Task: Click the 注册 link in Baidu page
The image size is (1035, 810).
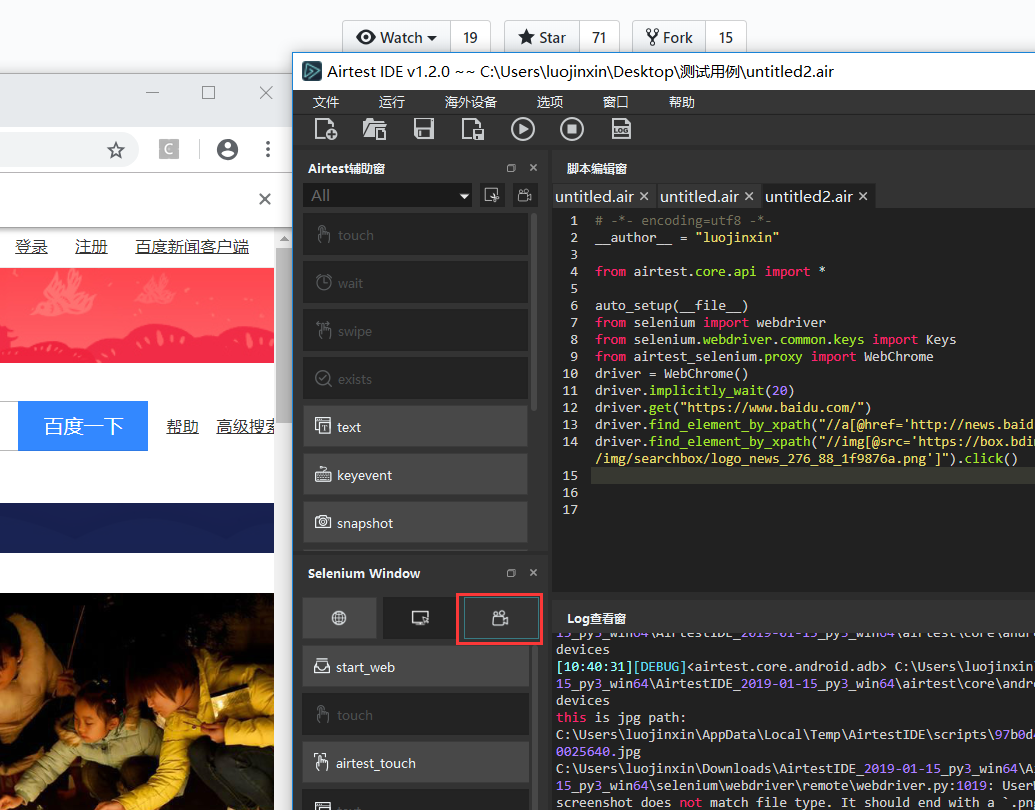Action: coord(91,247)
